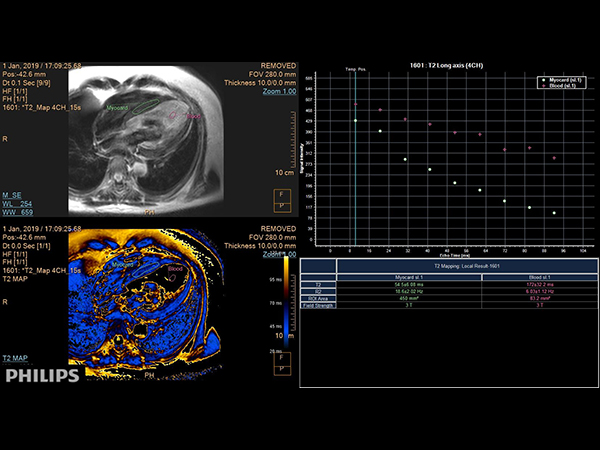Click the cyan Temp. Pos. vertical line in the graph
The image size is (600, 450).
(355, 159)
